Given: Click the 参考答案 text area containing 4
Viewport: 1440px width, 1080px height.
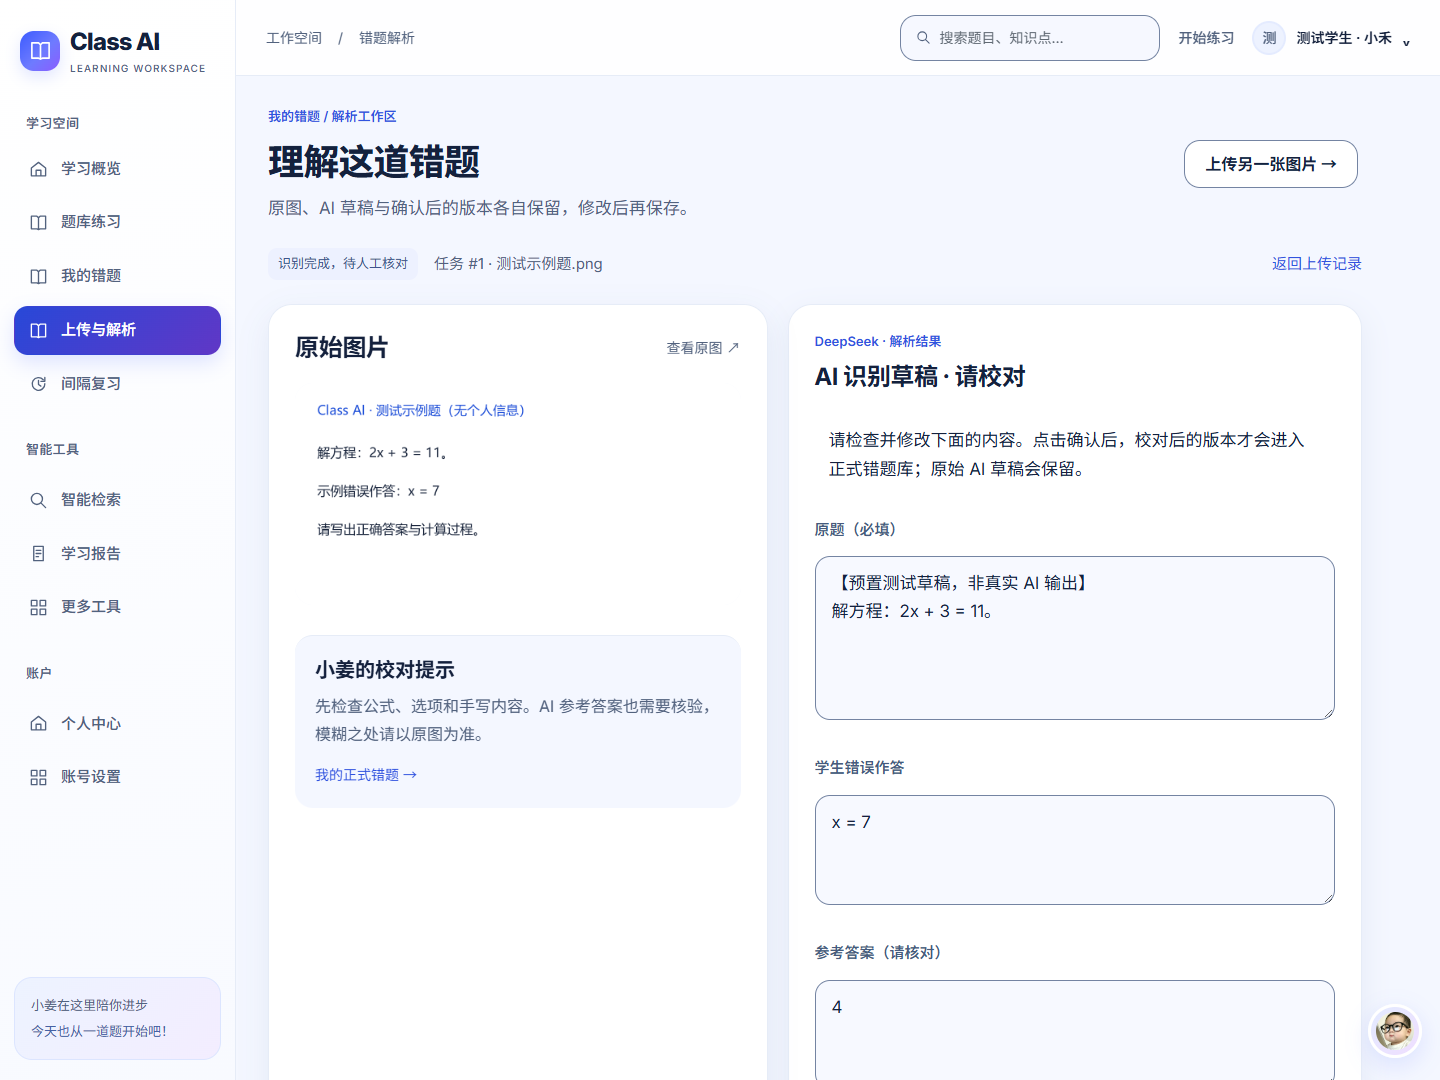Looking at the screenshot, I should [x=1074, y=1030].
